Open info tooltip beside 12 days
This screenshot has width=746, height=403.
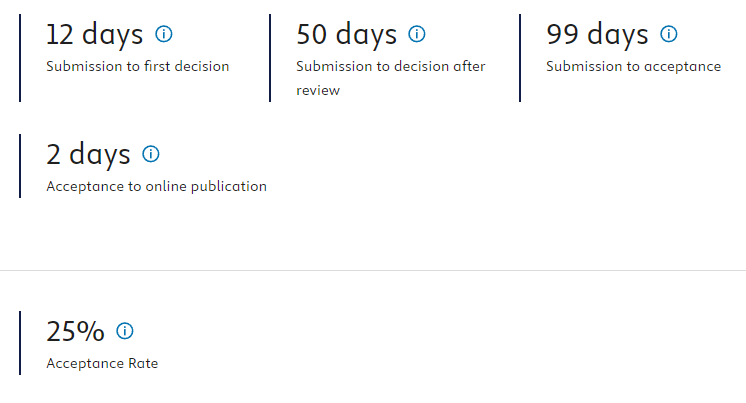coord(164,34)
